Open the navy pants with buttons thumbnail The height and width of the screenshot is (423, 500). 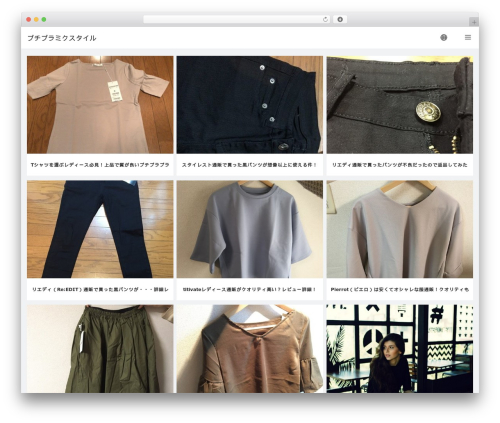pos(250,105)
